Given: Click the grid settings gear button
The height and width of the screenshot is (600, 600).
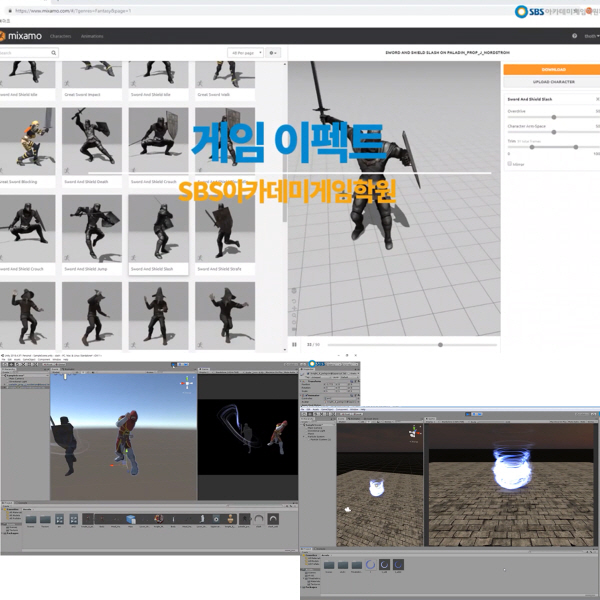Looking at the screenshot, I should tap(273, 53).
